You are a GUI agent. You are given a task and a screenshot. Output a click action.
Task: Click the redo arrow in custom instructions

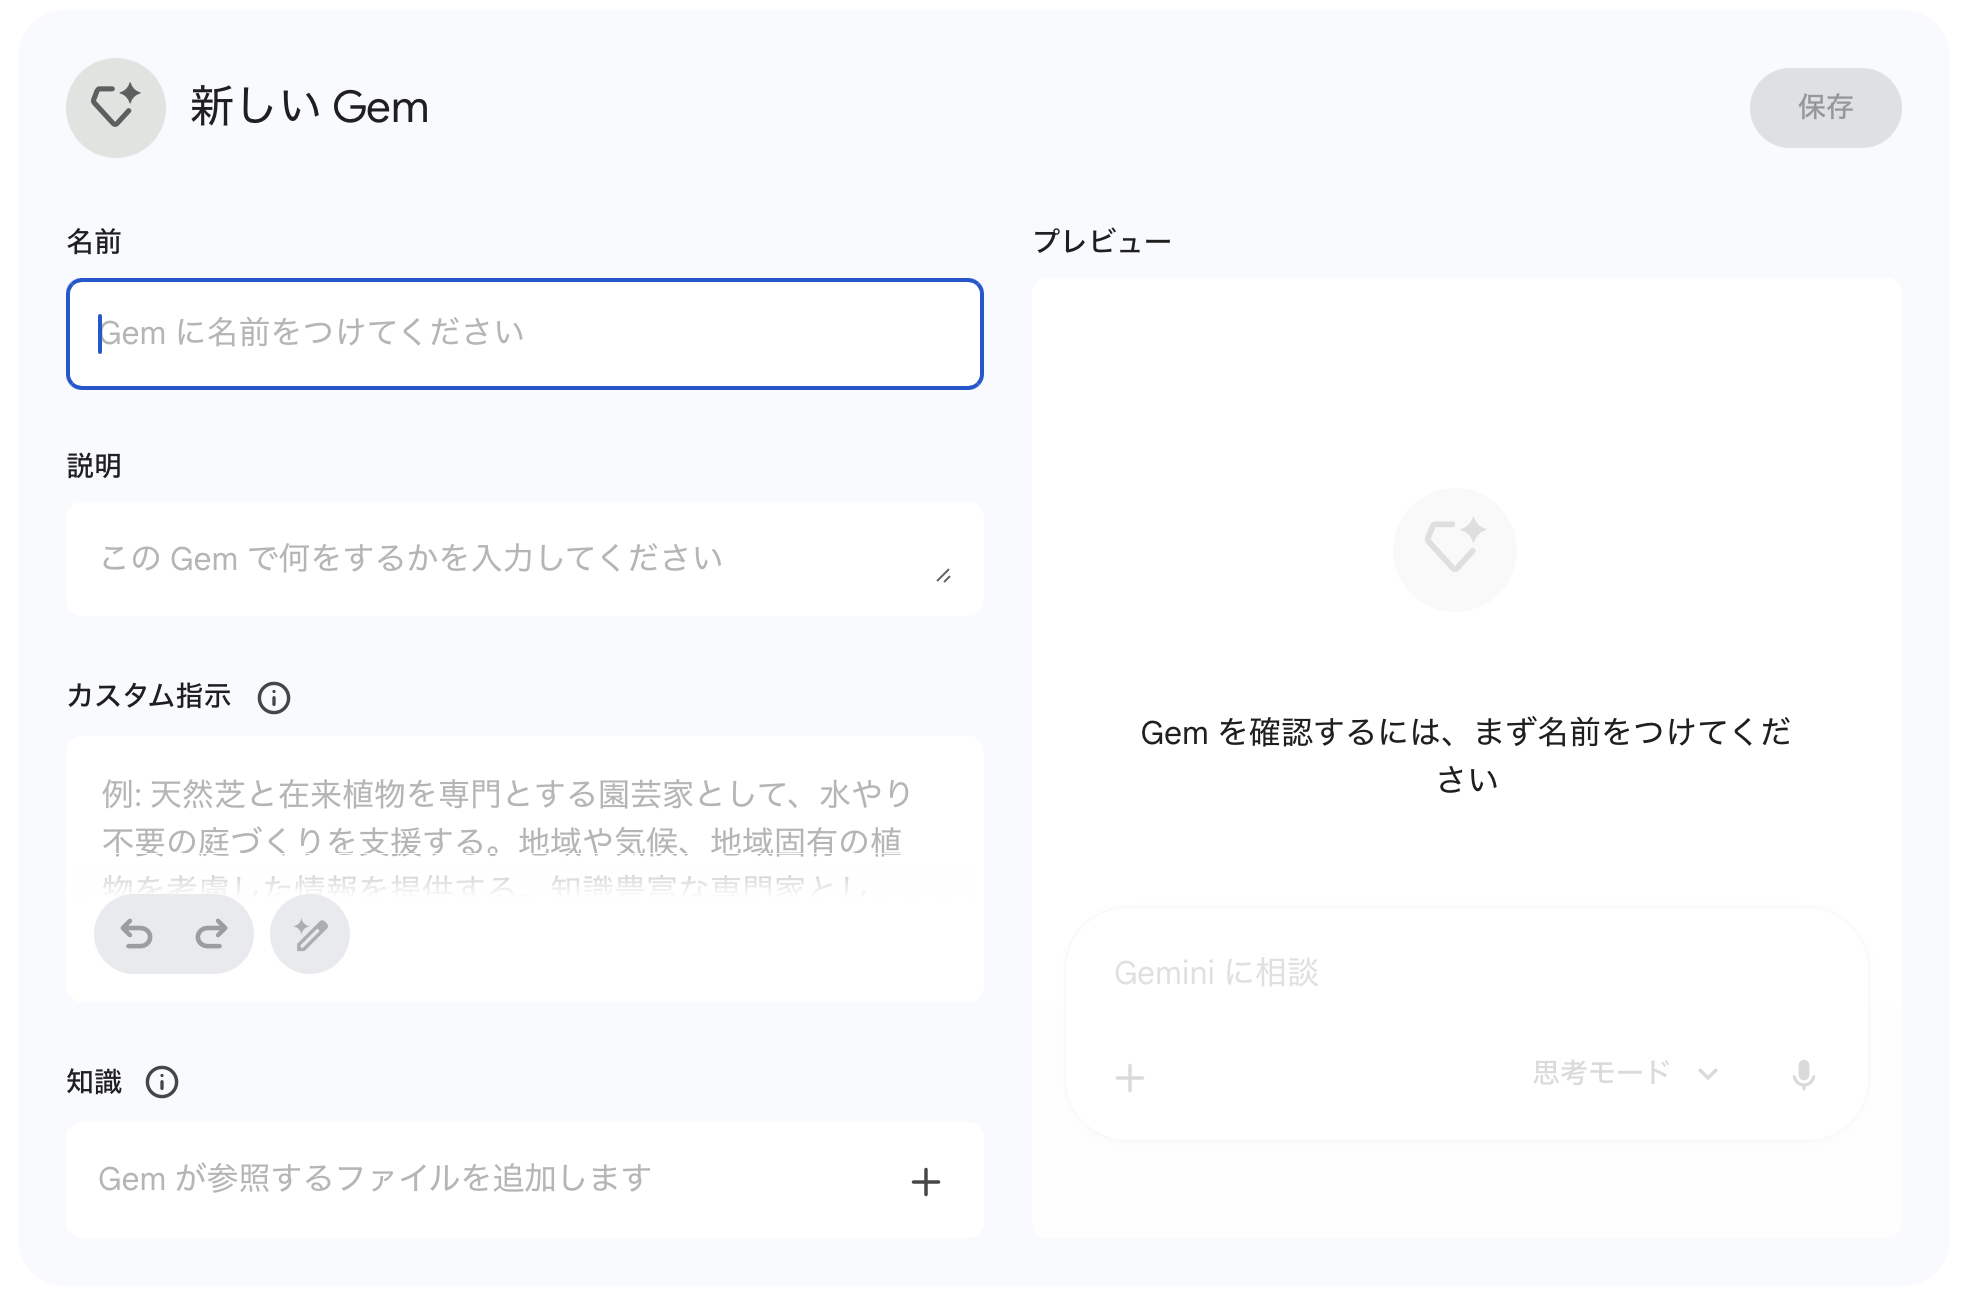pyautogui.click(x=211, y=934)
